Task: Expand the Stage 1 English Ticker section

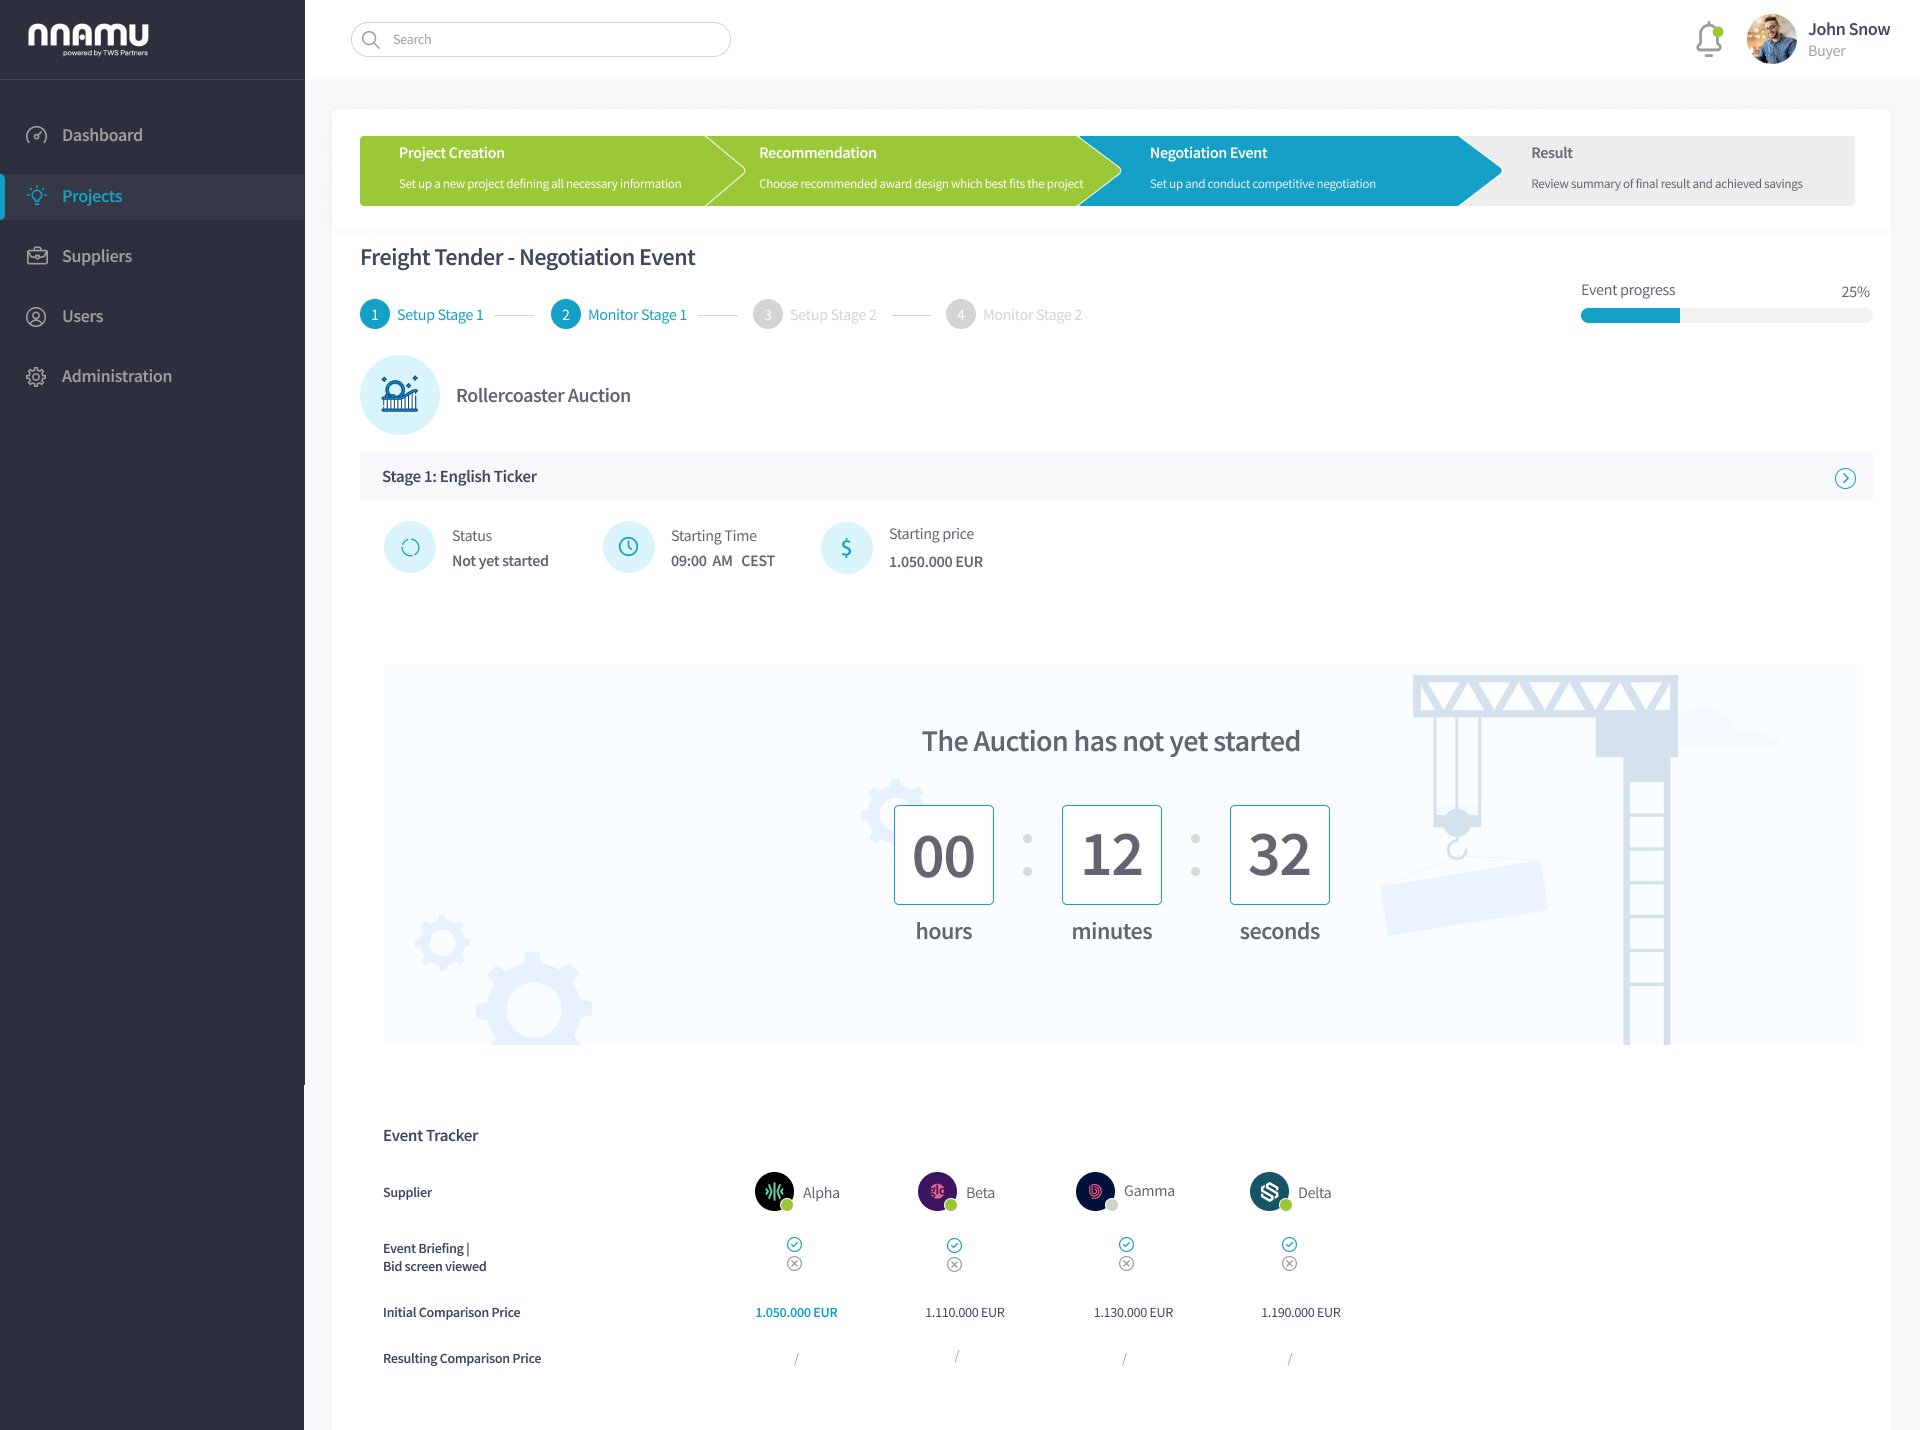Action: pos(1845,478)
